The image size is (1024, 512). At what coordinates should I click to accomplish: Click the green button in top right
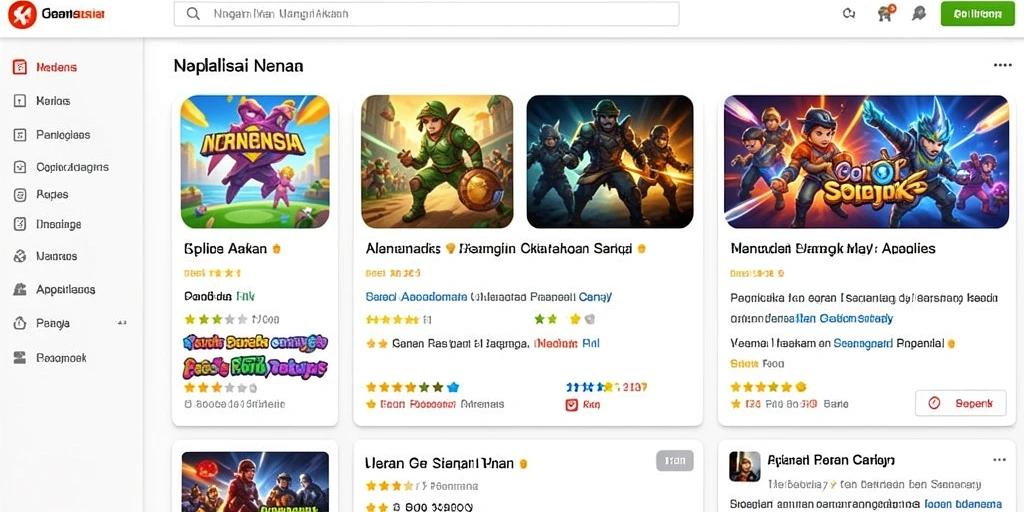pos(978,14)
